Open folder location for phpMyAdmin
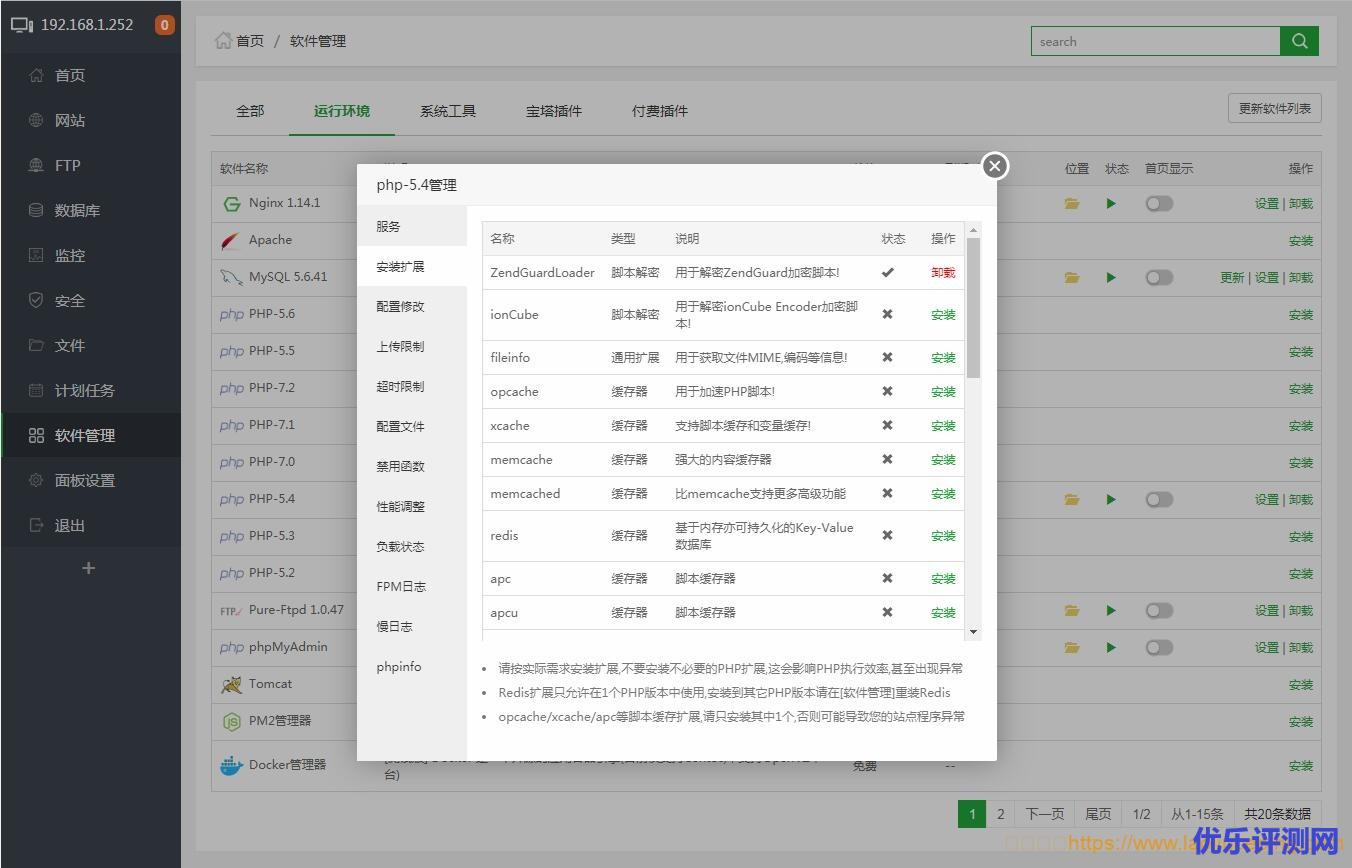The width and height of the screenshot is (1352, 868). point(1072,647)
